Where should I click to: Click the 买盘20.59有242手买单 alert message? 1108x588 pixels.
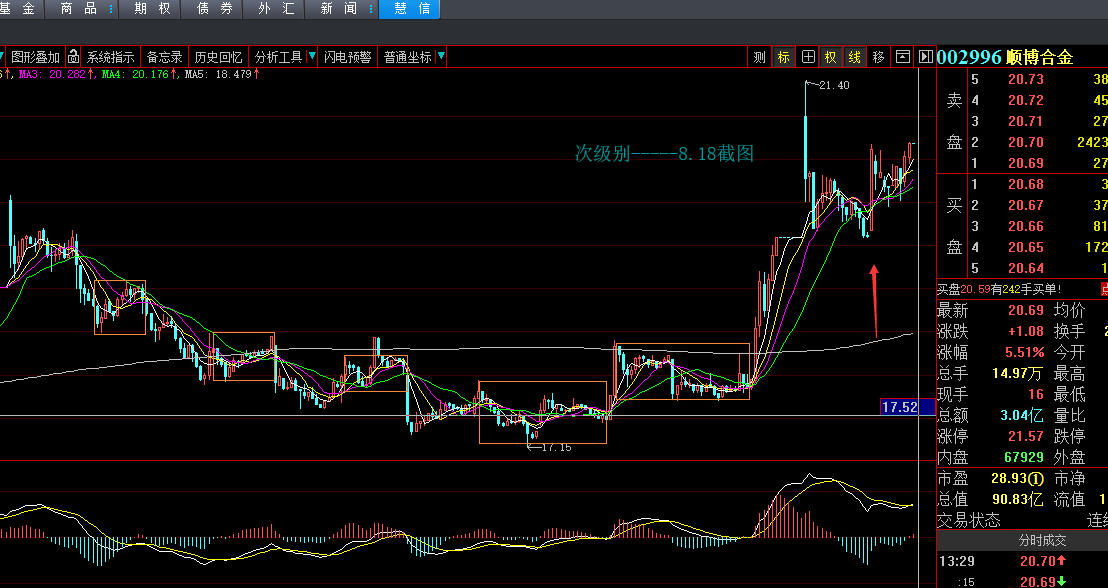(999, 289)
